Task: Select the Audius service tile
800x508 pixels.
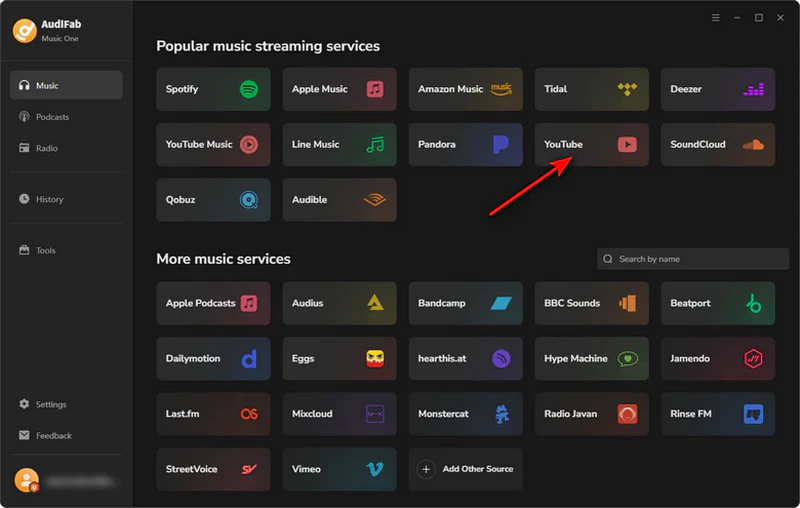Action: pyautogui.click(x=339, y=303)
